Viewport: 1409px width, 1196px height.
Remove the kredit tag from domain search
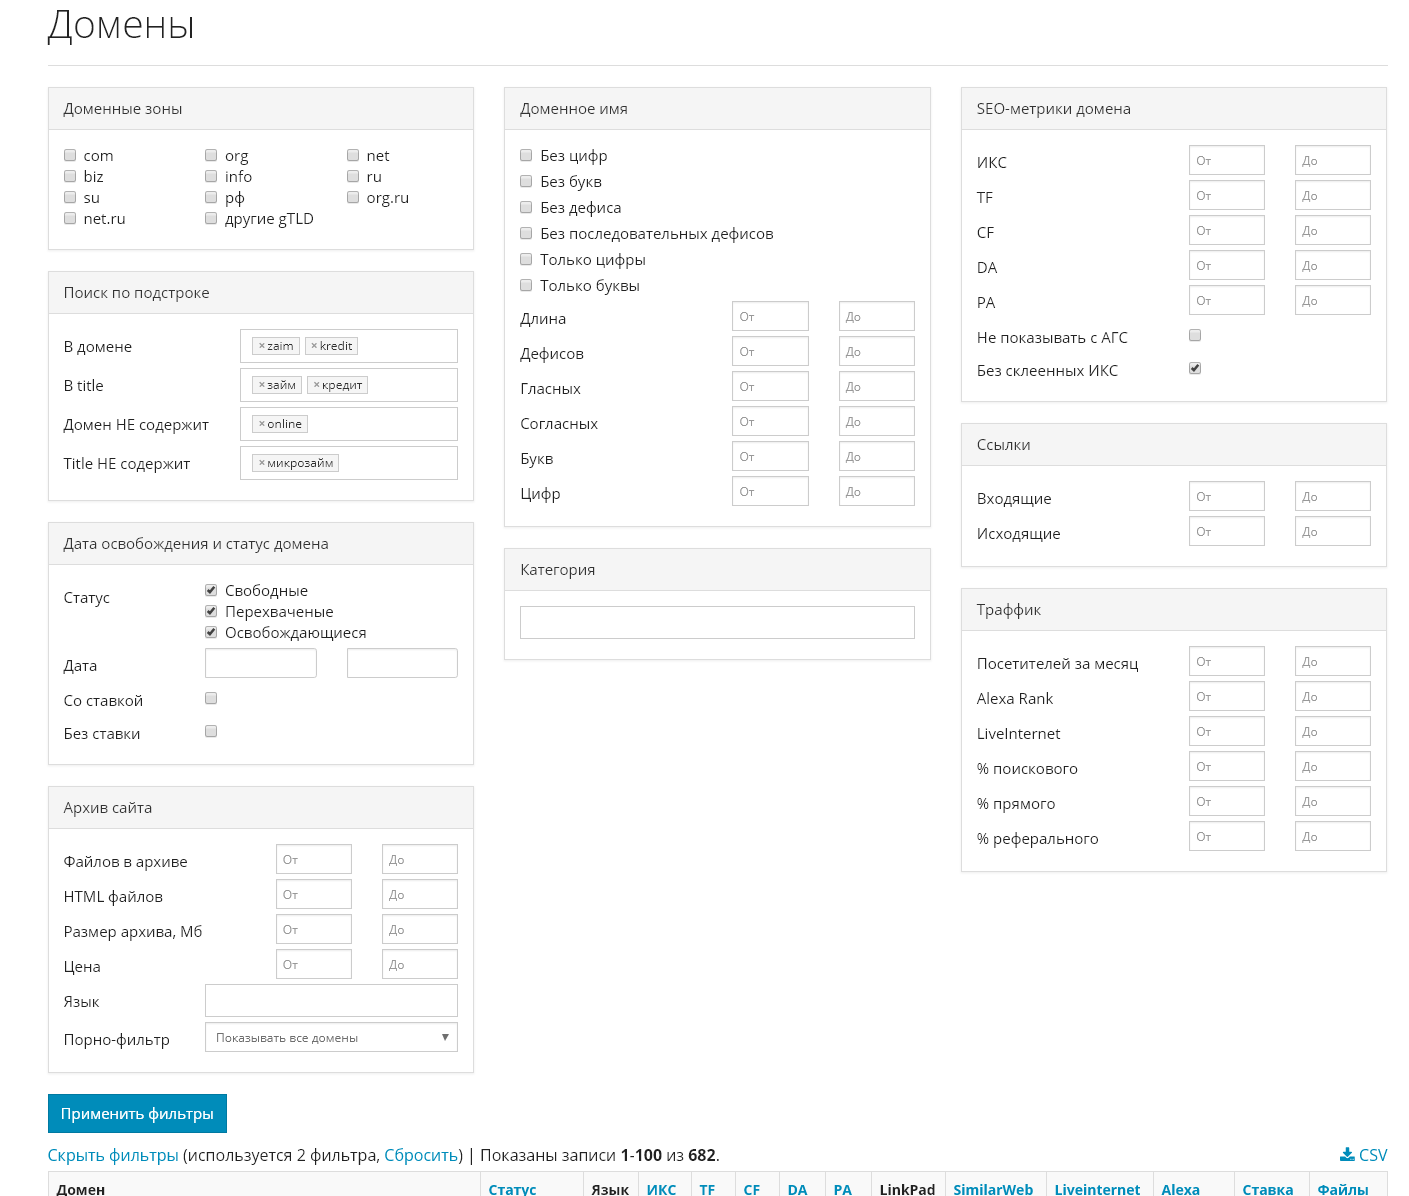point(314,346)
